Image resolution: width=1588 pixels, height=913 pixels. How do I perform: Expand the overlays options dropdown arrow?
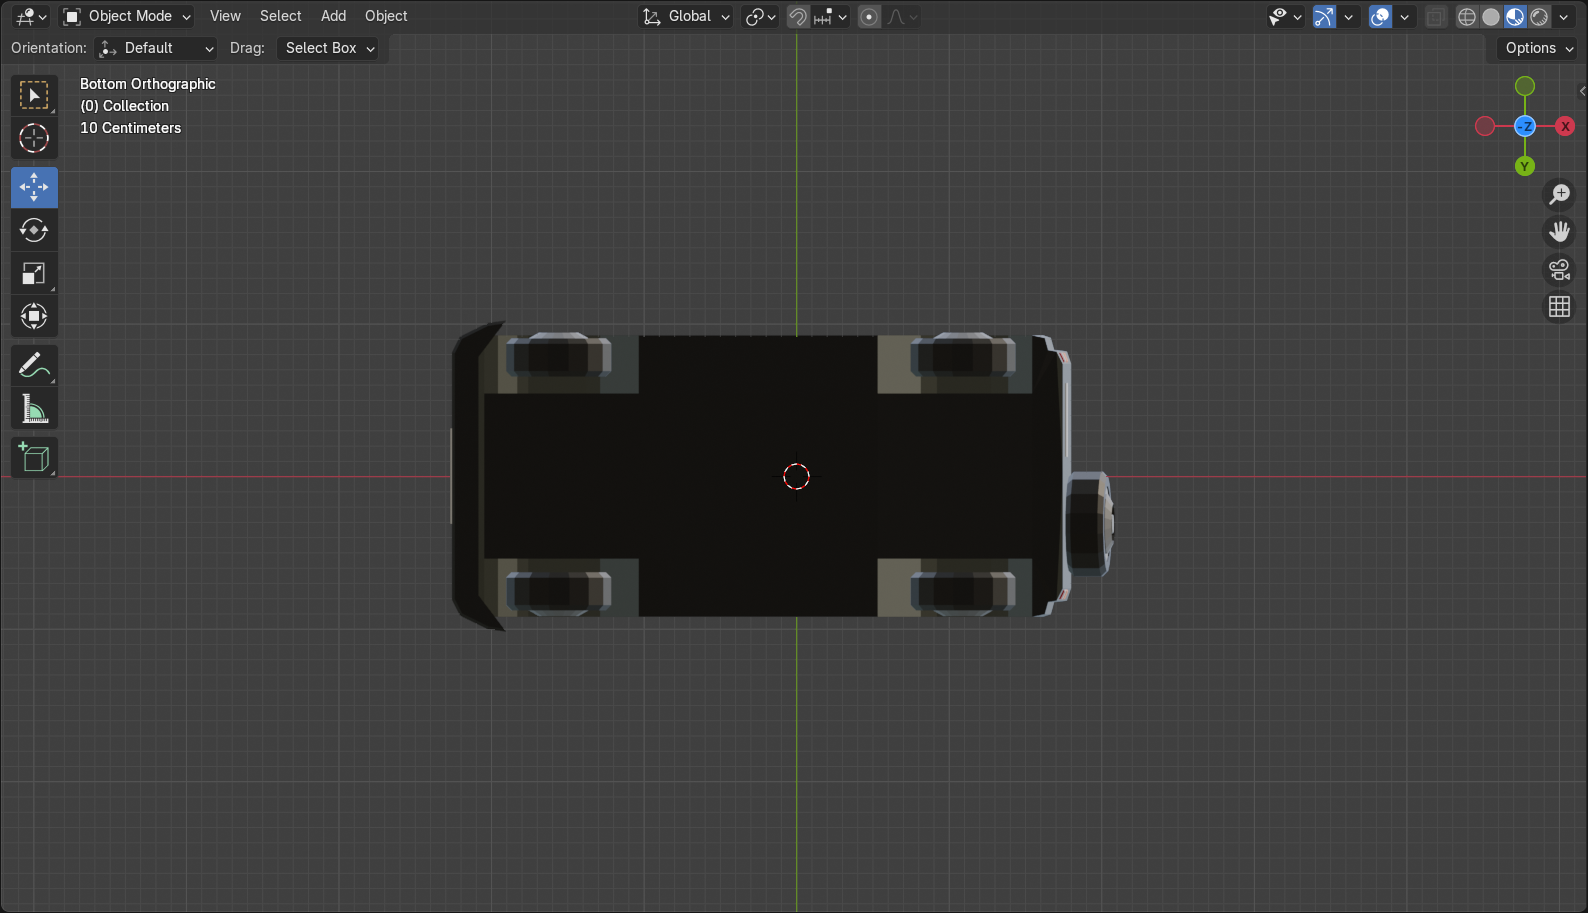[x=1405, y=16]
